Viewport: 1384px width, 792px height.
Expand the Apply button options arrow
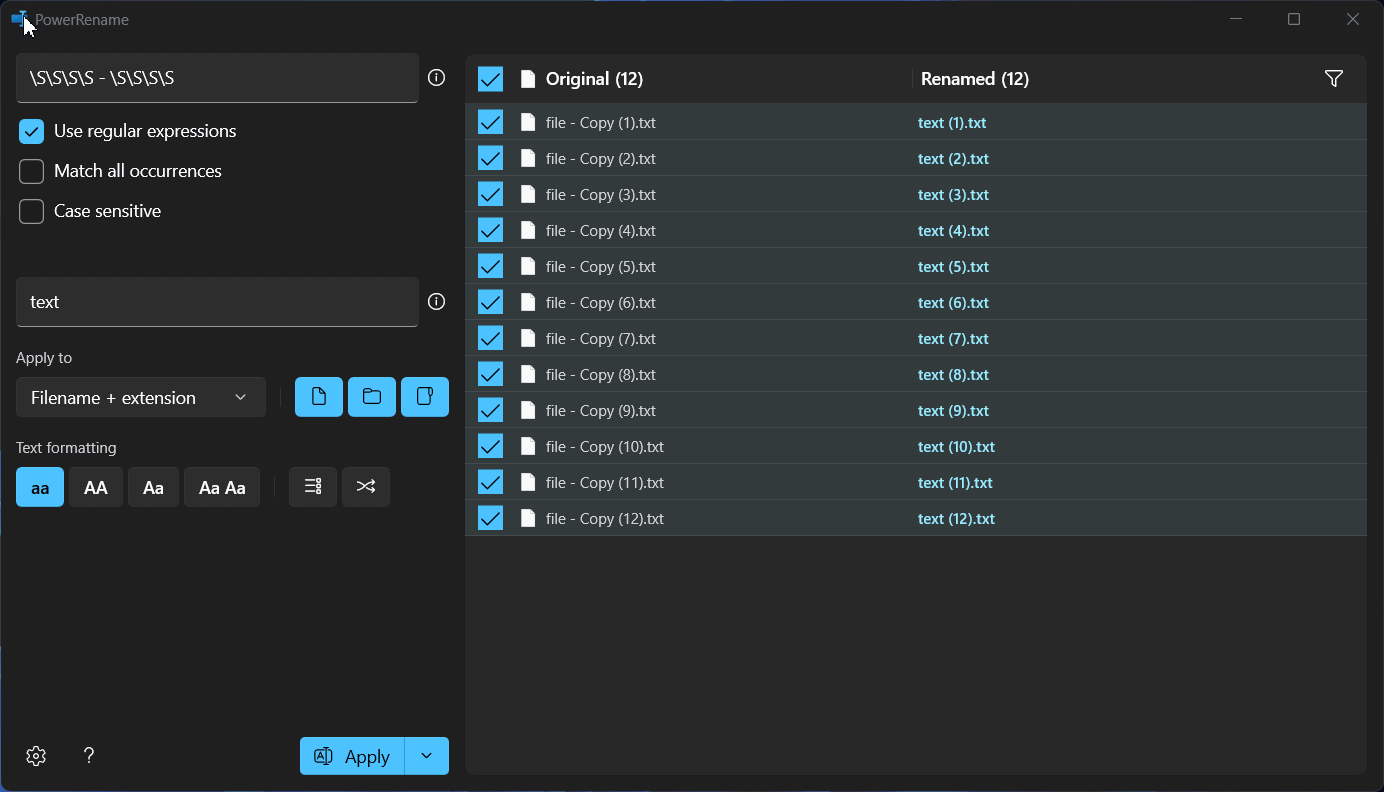coord(427,756)
